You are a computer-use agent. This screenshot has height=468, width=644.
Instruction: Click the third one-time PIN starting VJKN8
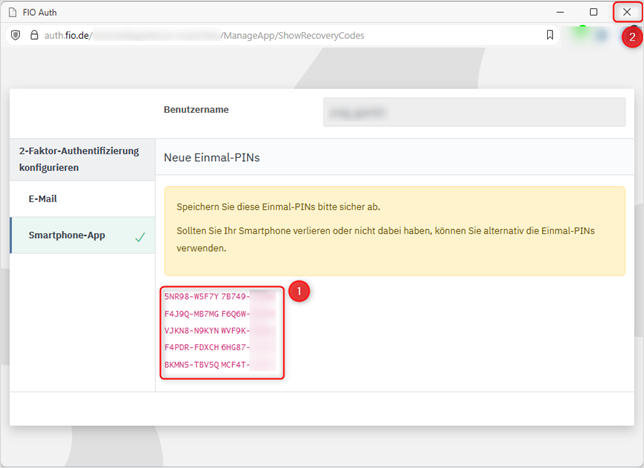pos(206,330)
